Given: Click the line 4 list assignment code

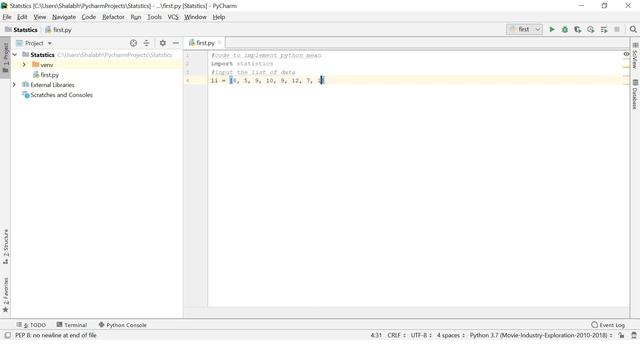Looking at the screenshot, I should pos(267,80).
